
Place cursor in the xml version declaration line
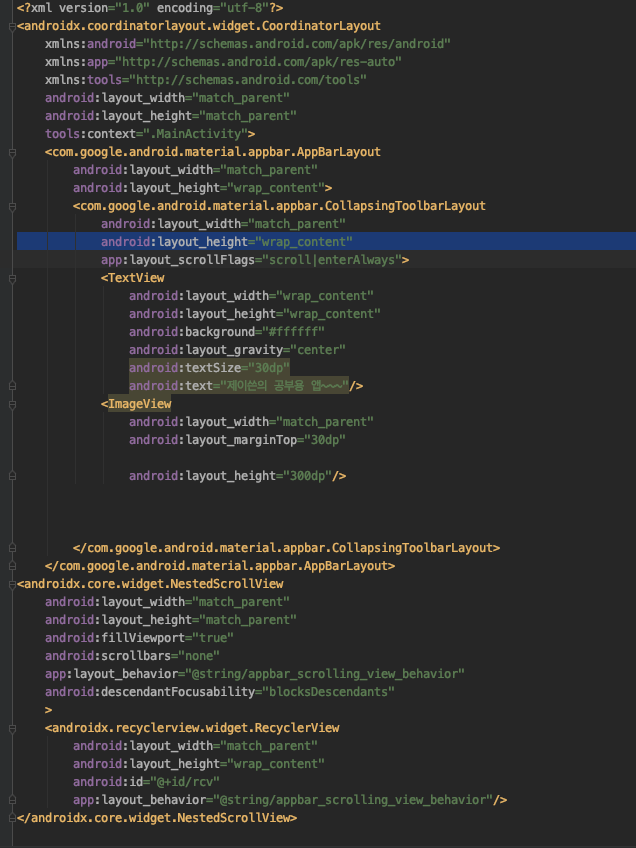(x=150, y=8)
